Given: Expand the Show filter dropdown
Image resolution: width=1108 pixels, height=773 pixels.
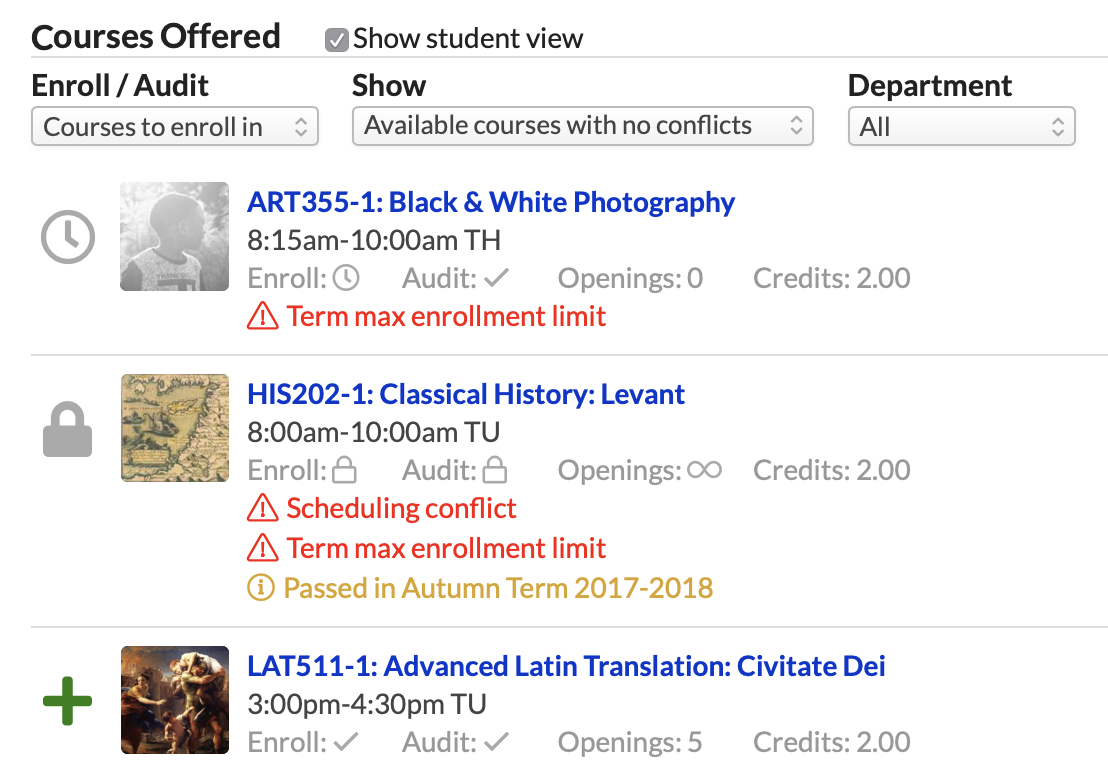Looking at the screenshot, I should pos(583,126).
